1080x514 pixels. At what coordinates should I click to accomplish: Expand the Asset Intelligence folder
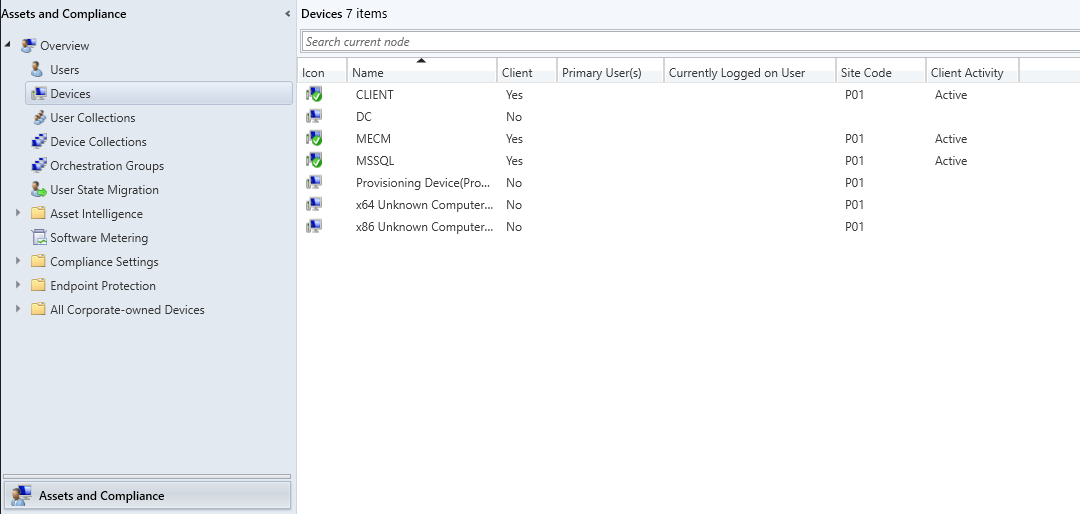(18, 213)
